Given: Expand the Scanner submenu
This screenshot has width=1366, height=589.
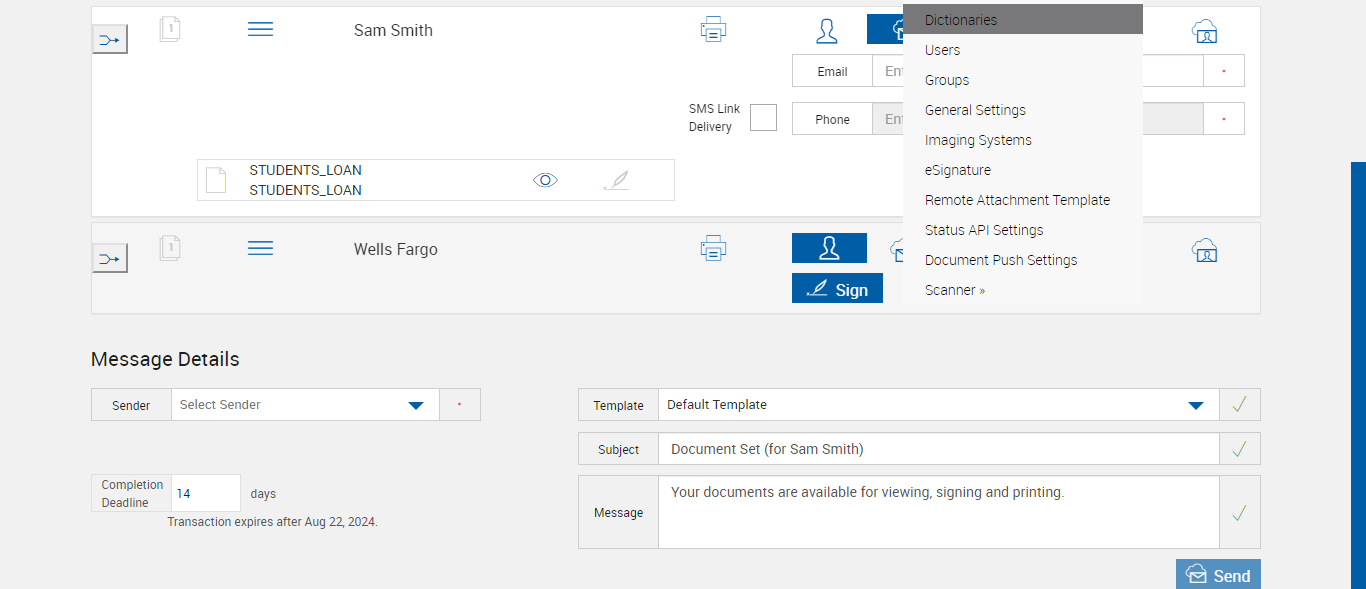Looking at the screenshot, I should pos(955,290).
